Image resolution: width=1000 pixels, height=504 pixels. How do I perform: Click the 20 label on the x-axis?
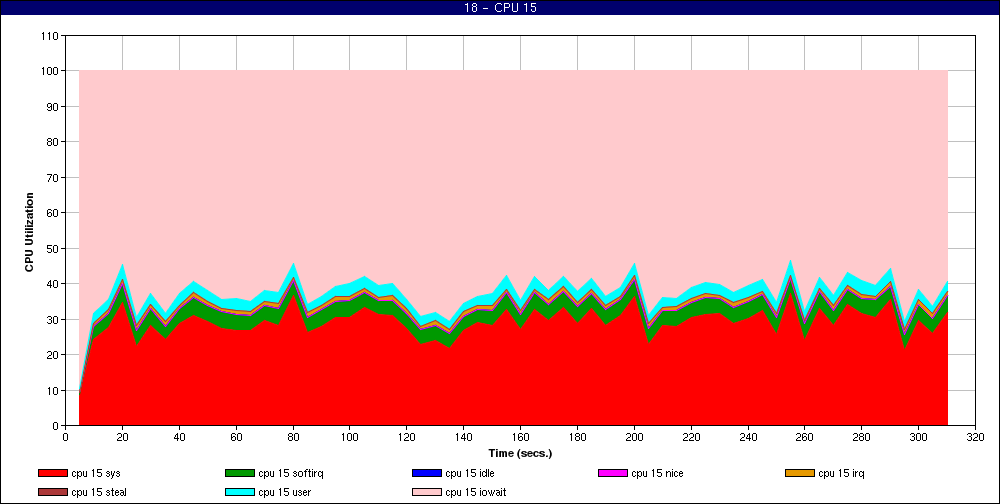pyautogui.click(x=122, y=437)
